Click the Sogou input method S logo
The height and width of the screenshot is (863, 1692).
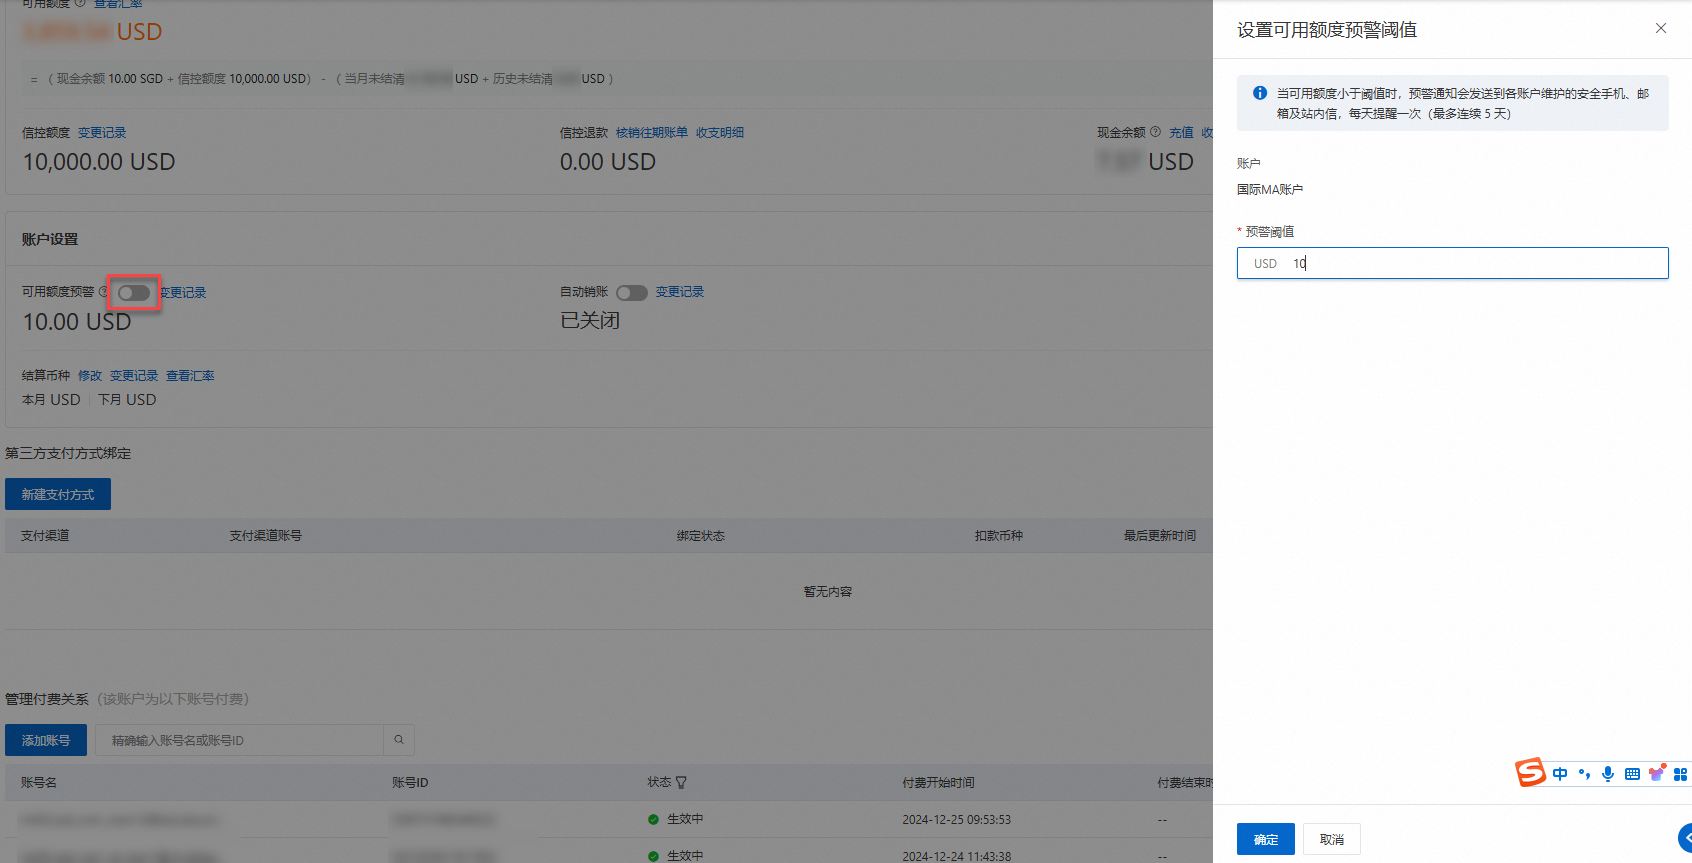pos(1530,772)
